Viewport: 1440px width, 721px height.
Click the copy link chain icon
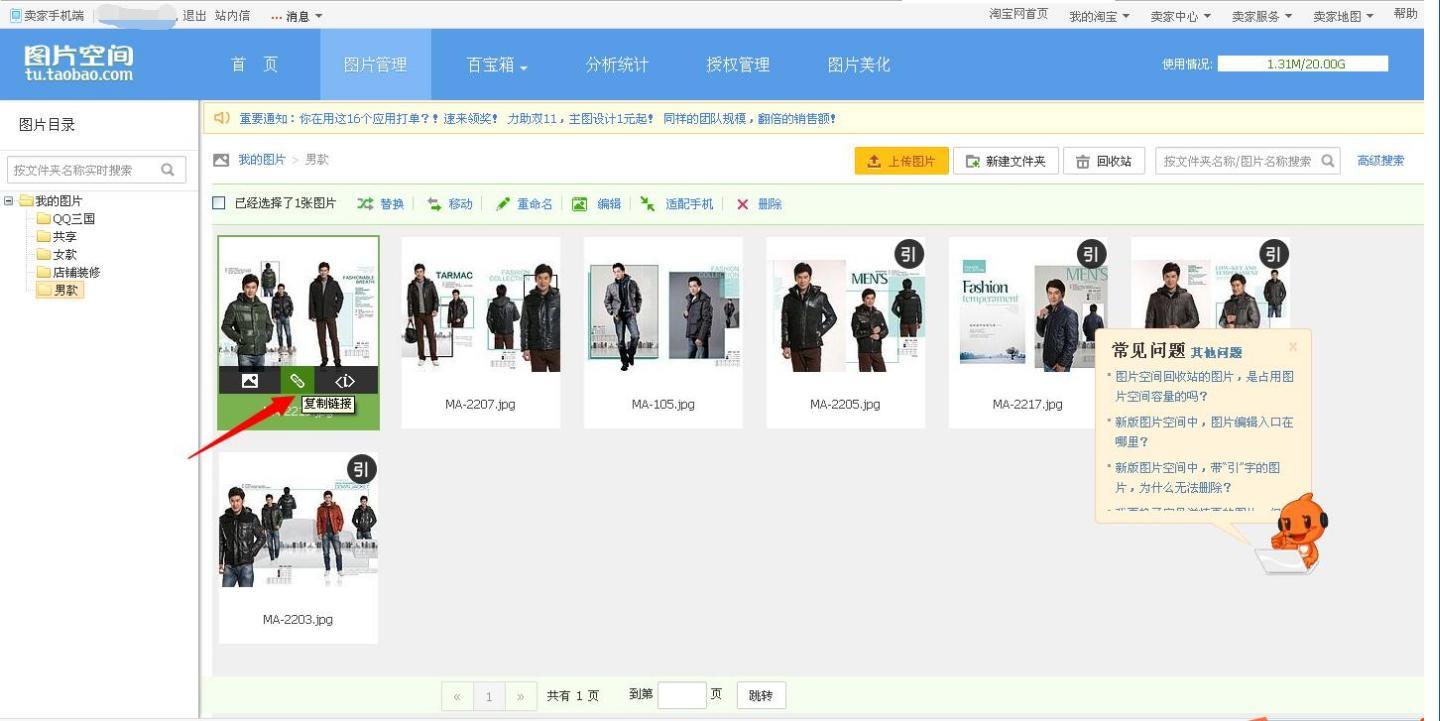tap(297, 380)
